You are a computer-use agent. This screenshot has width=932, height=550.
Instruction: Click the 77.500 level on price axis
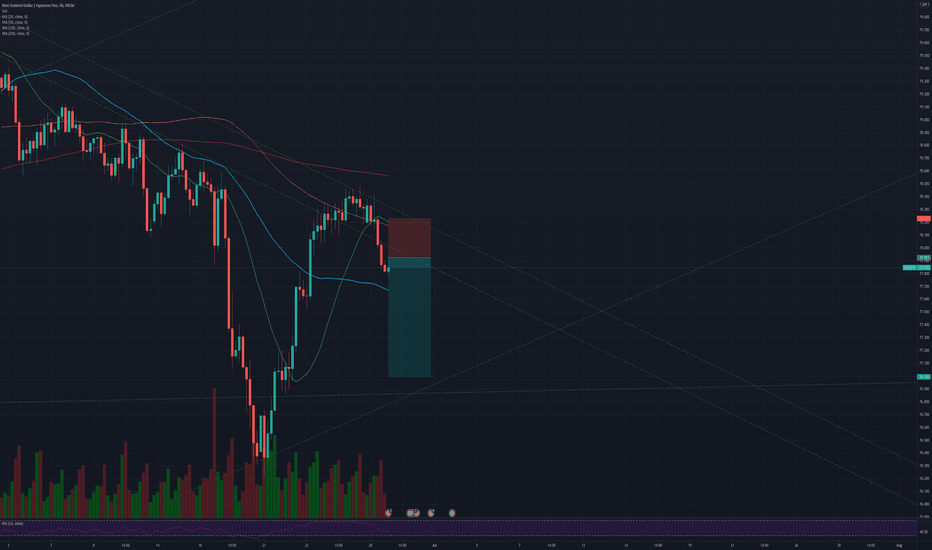coord(924,312)
